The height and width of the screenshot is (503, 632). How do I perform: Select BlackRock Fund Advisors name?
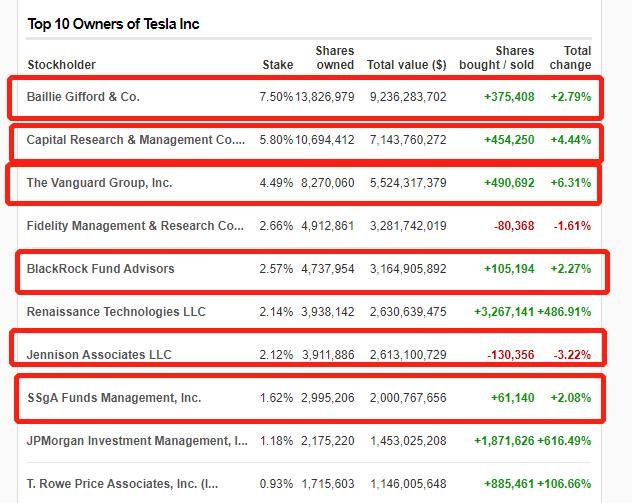100,269
